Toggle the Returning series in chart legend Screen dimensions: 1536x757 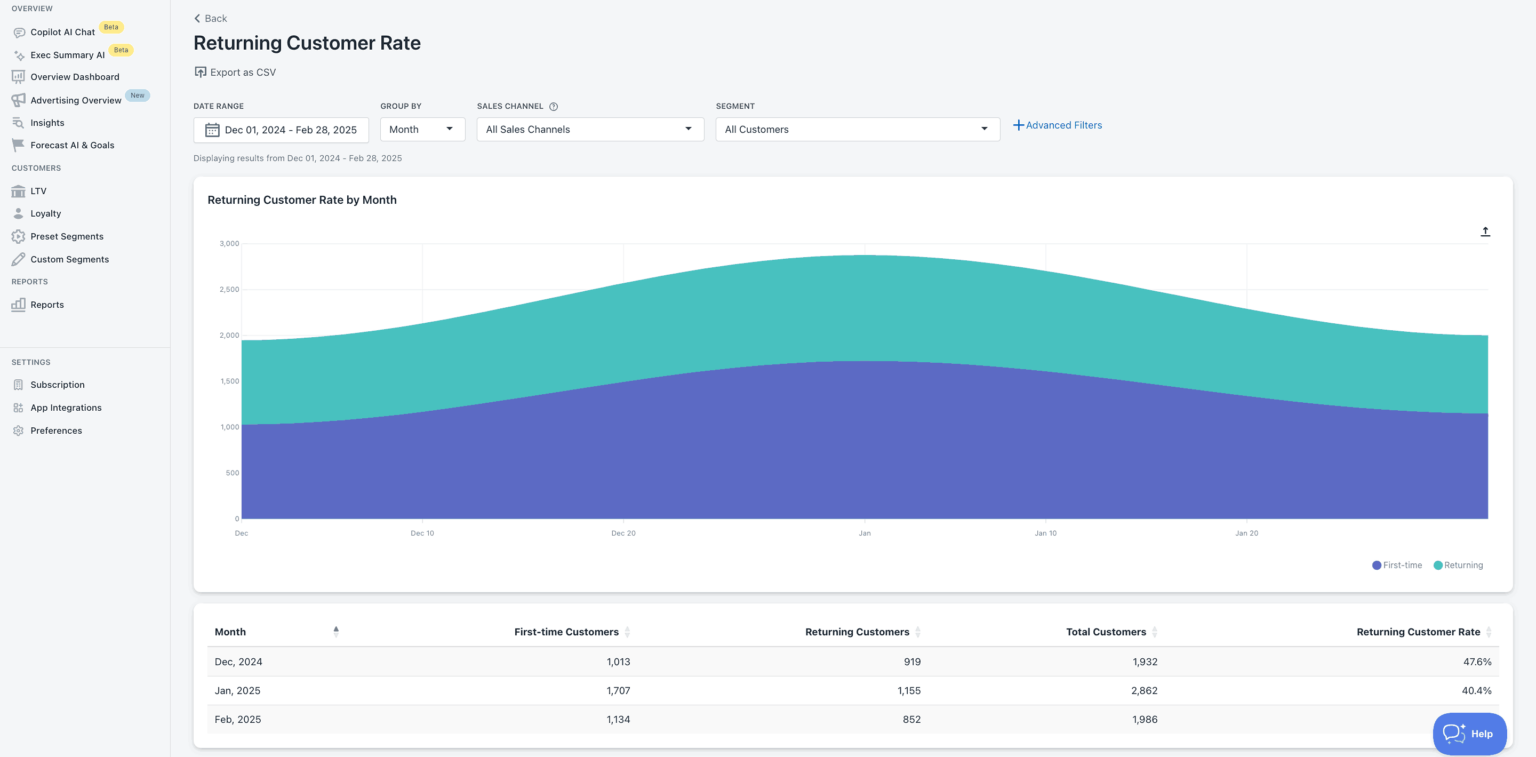click(x=1457, y=565)
